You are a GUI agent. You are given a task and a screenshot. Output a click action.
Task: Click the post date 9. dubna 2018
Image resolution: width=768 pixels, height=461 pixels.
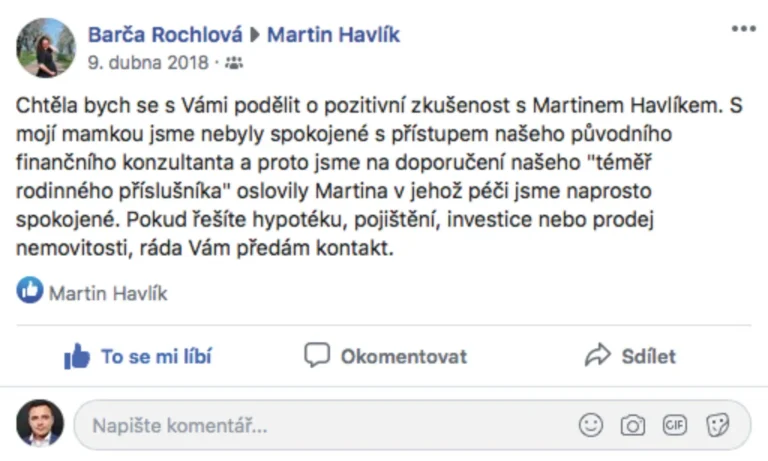(x=147, y=63)
